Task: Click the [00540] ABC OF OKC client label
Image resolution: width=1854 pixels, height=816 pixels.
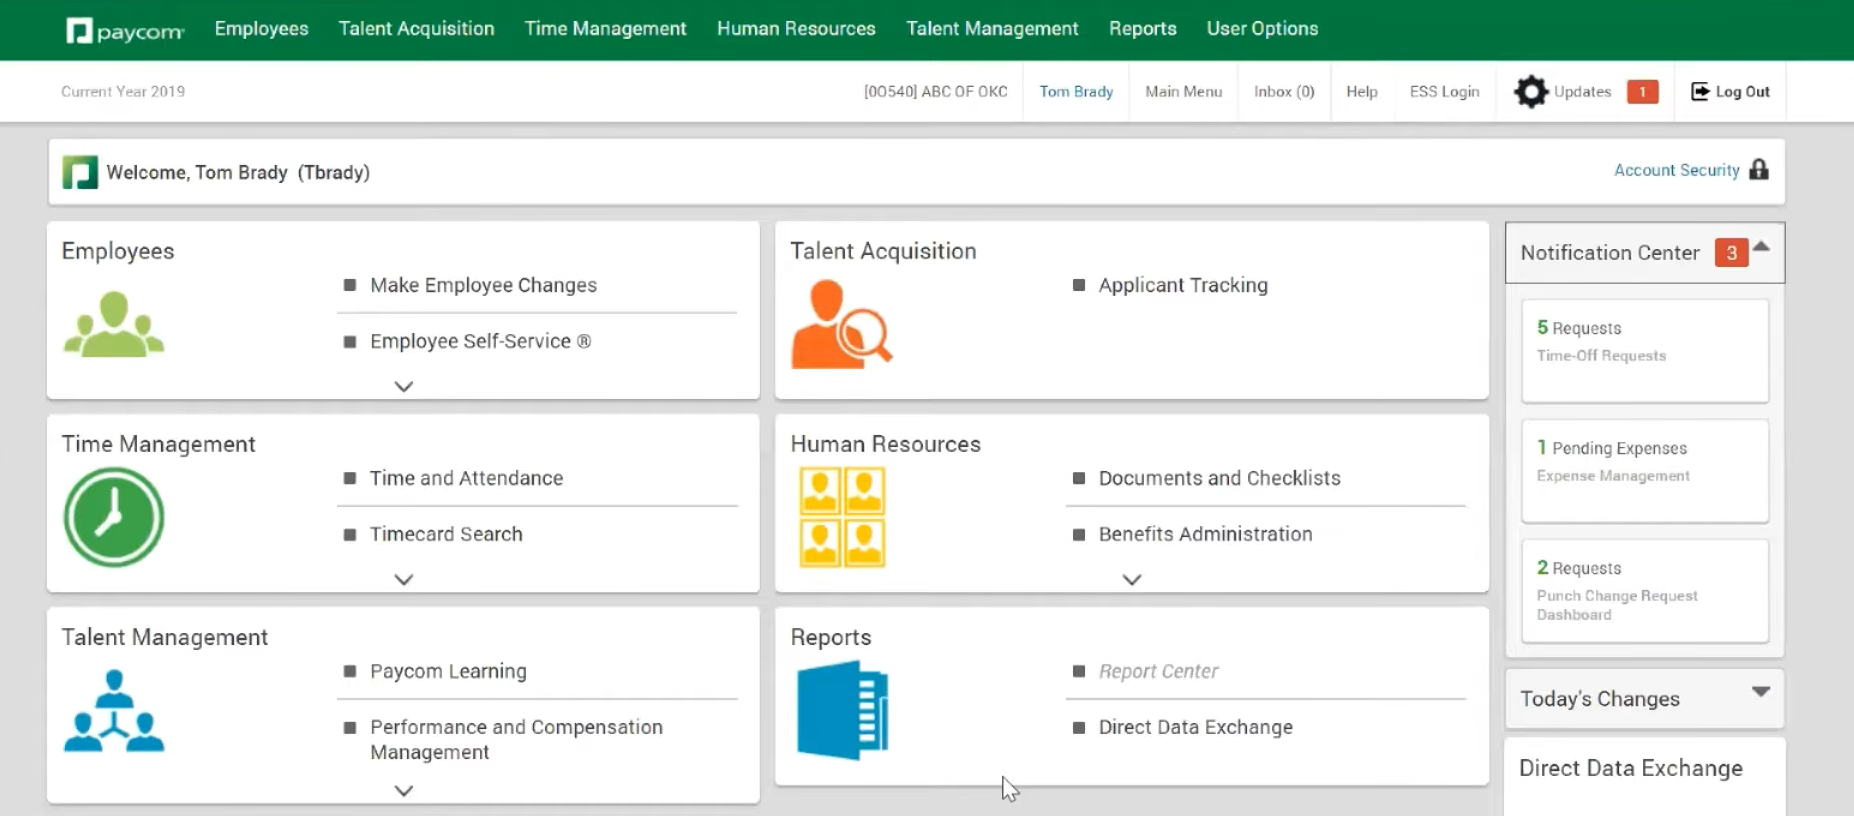Action: [936, 92]
